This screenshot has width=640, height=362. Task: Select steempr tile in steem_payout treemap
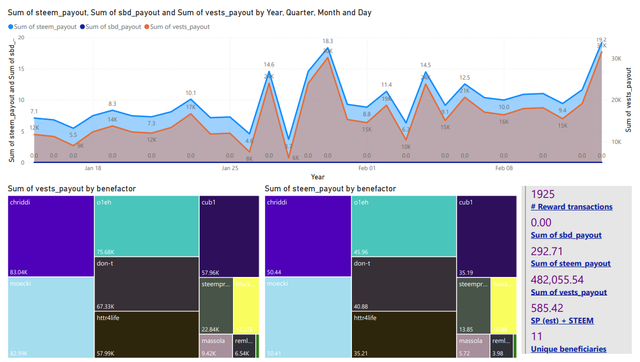473,306
